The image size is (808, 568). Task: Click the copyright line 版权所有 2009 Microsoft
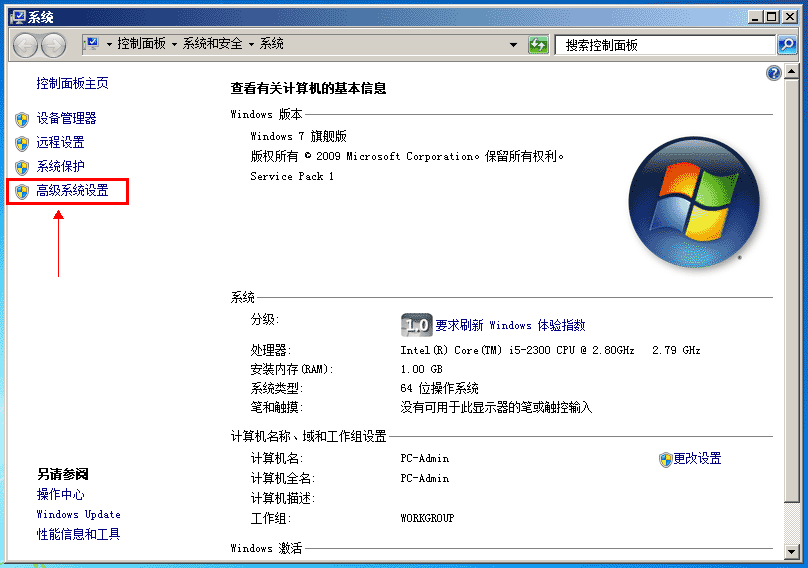coord(407,156)
